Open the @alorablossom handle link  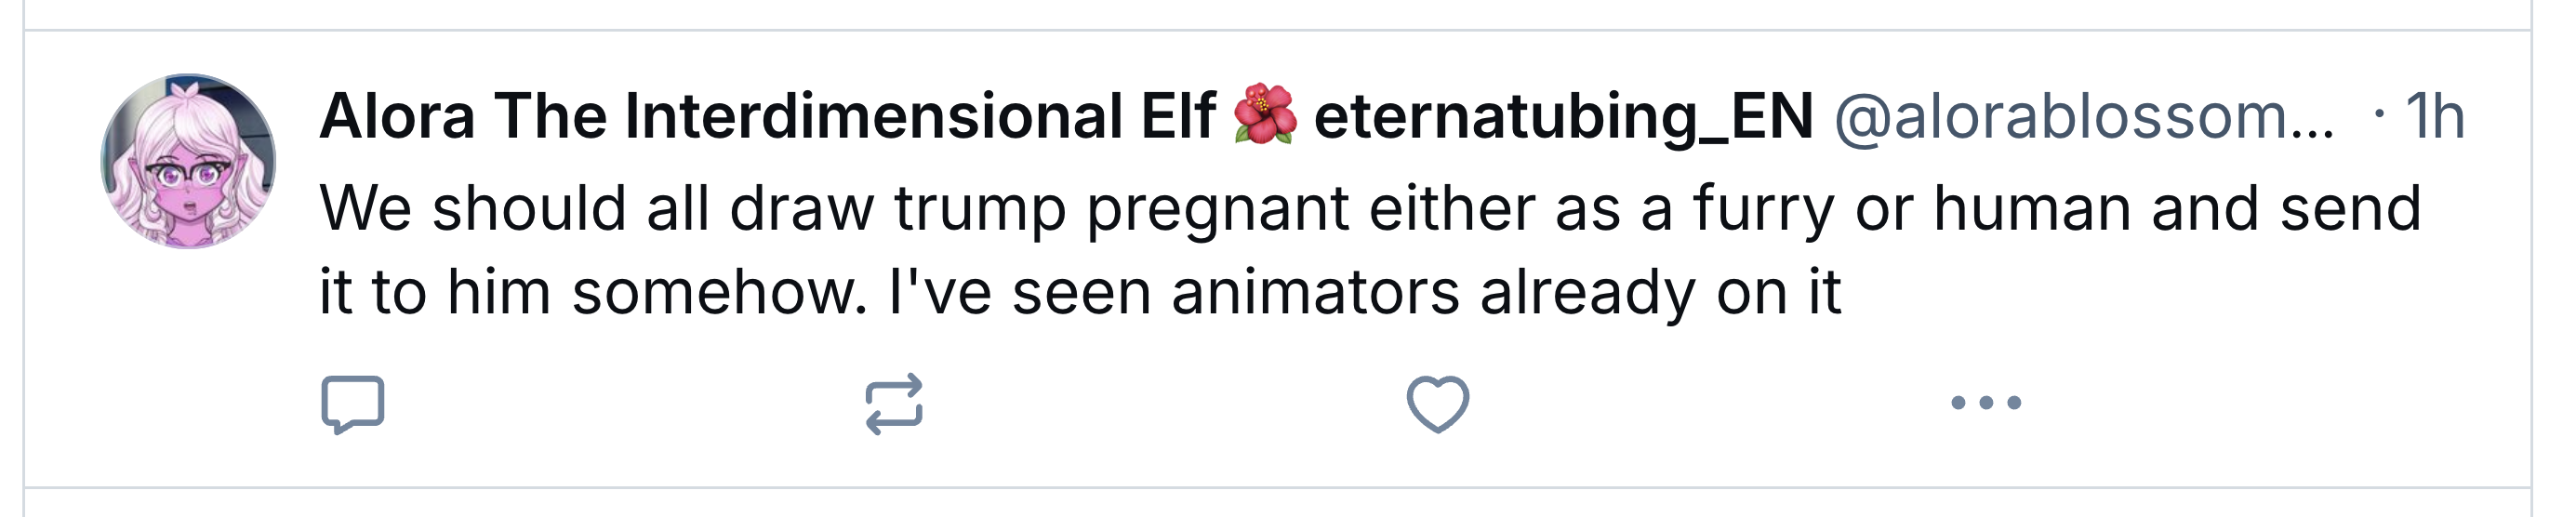click(x=2083, y=116)
